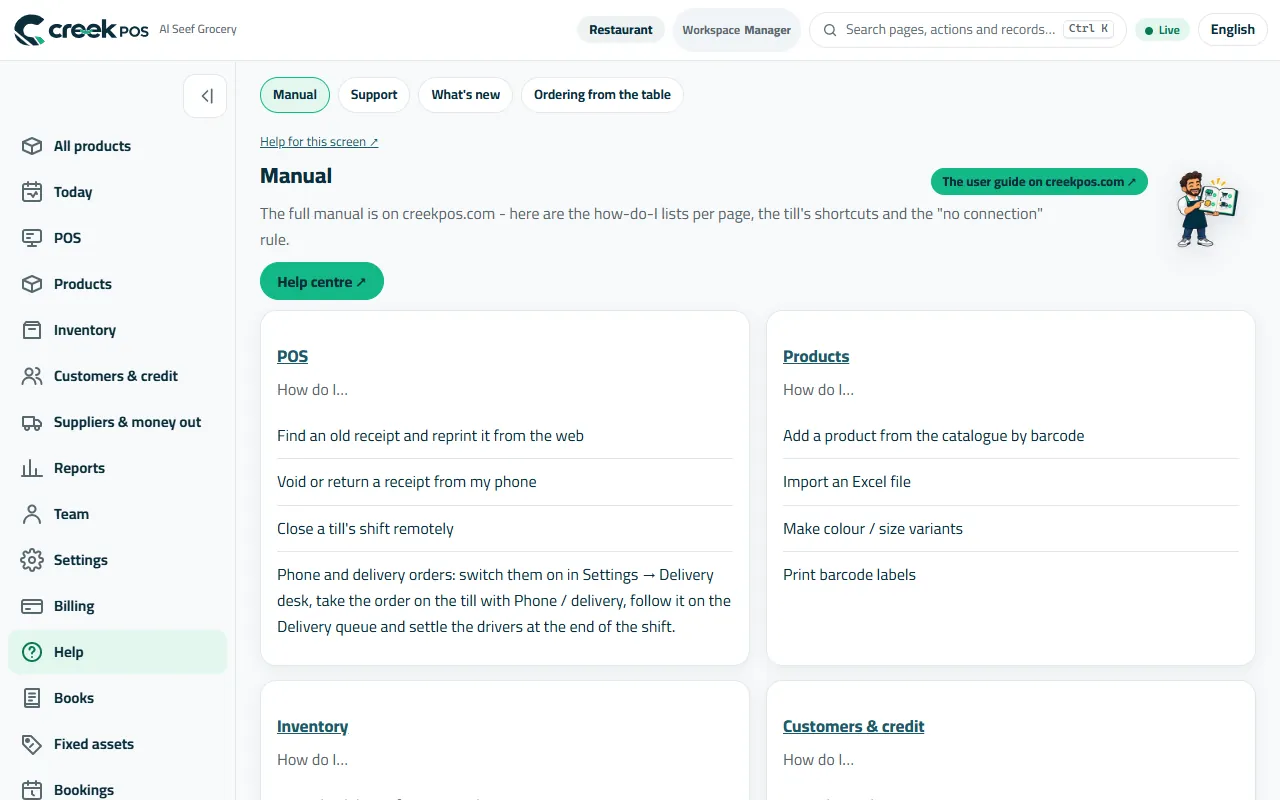This screenshot has width=1280, height=800.
Task: Open Fixed assets tag icon
Action: click(32, 744)
